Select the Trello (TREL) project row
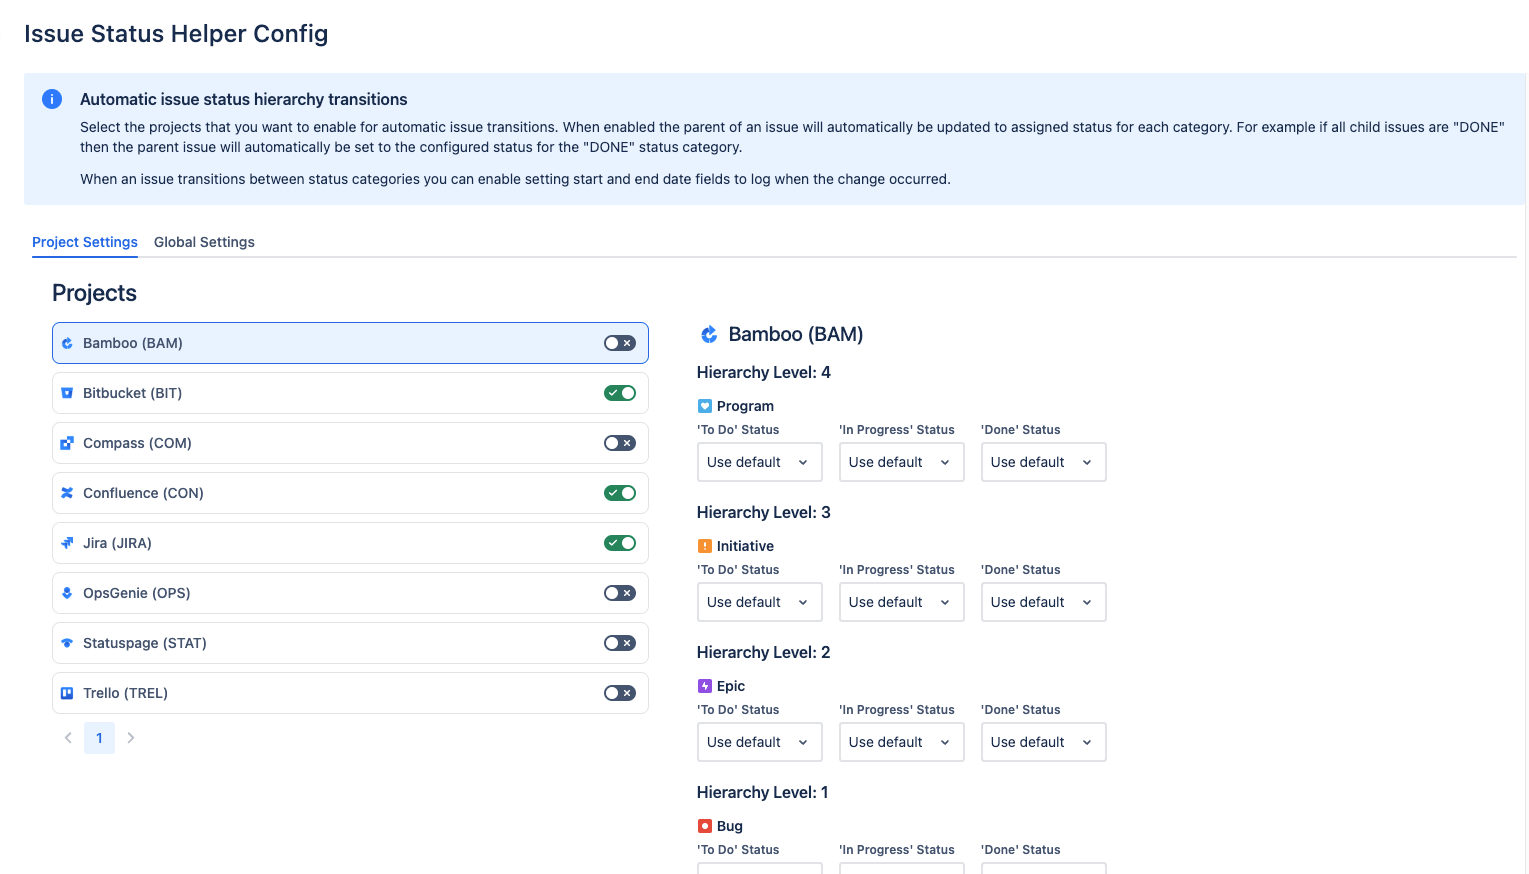The height and width of the screenshot is (874, 1529). (x=350, y=693)
